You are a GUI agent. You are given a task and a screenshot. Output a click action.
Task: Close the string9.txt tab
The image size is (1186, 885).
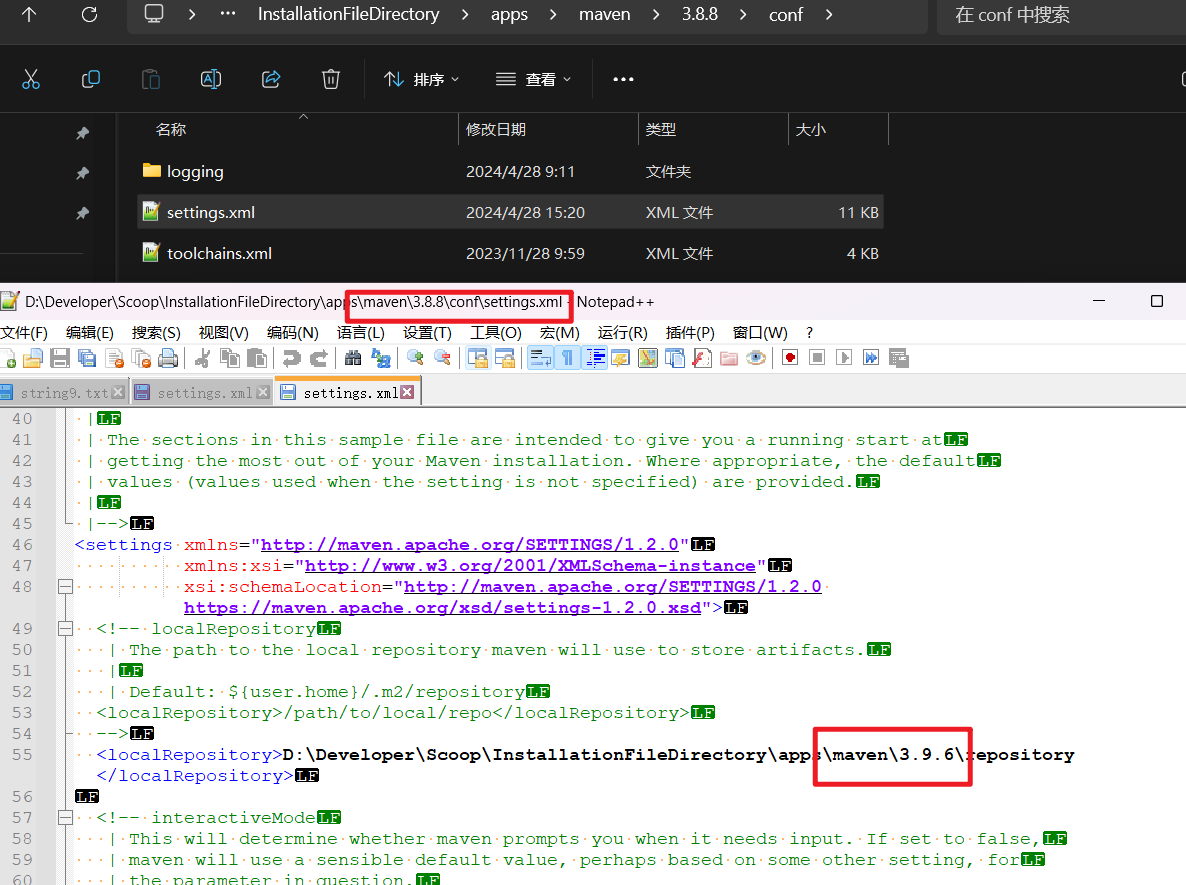[x=118, y=392]
